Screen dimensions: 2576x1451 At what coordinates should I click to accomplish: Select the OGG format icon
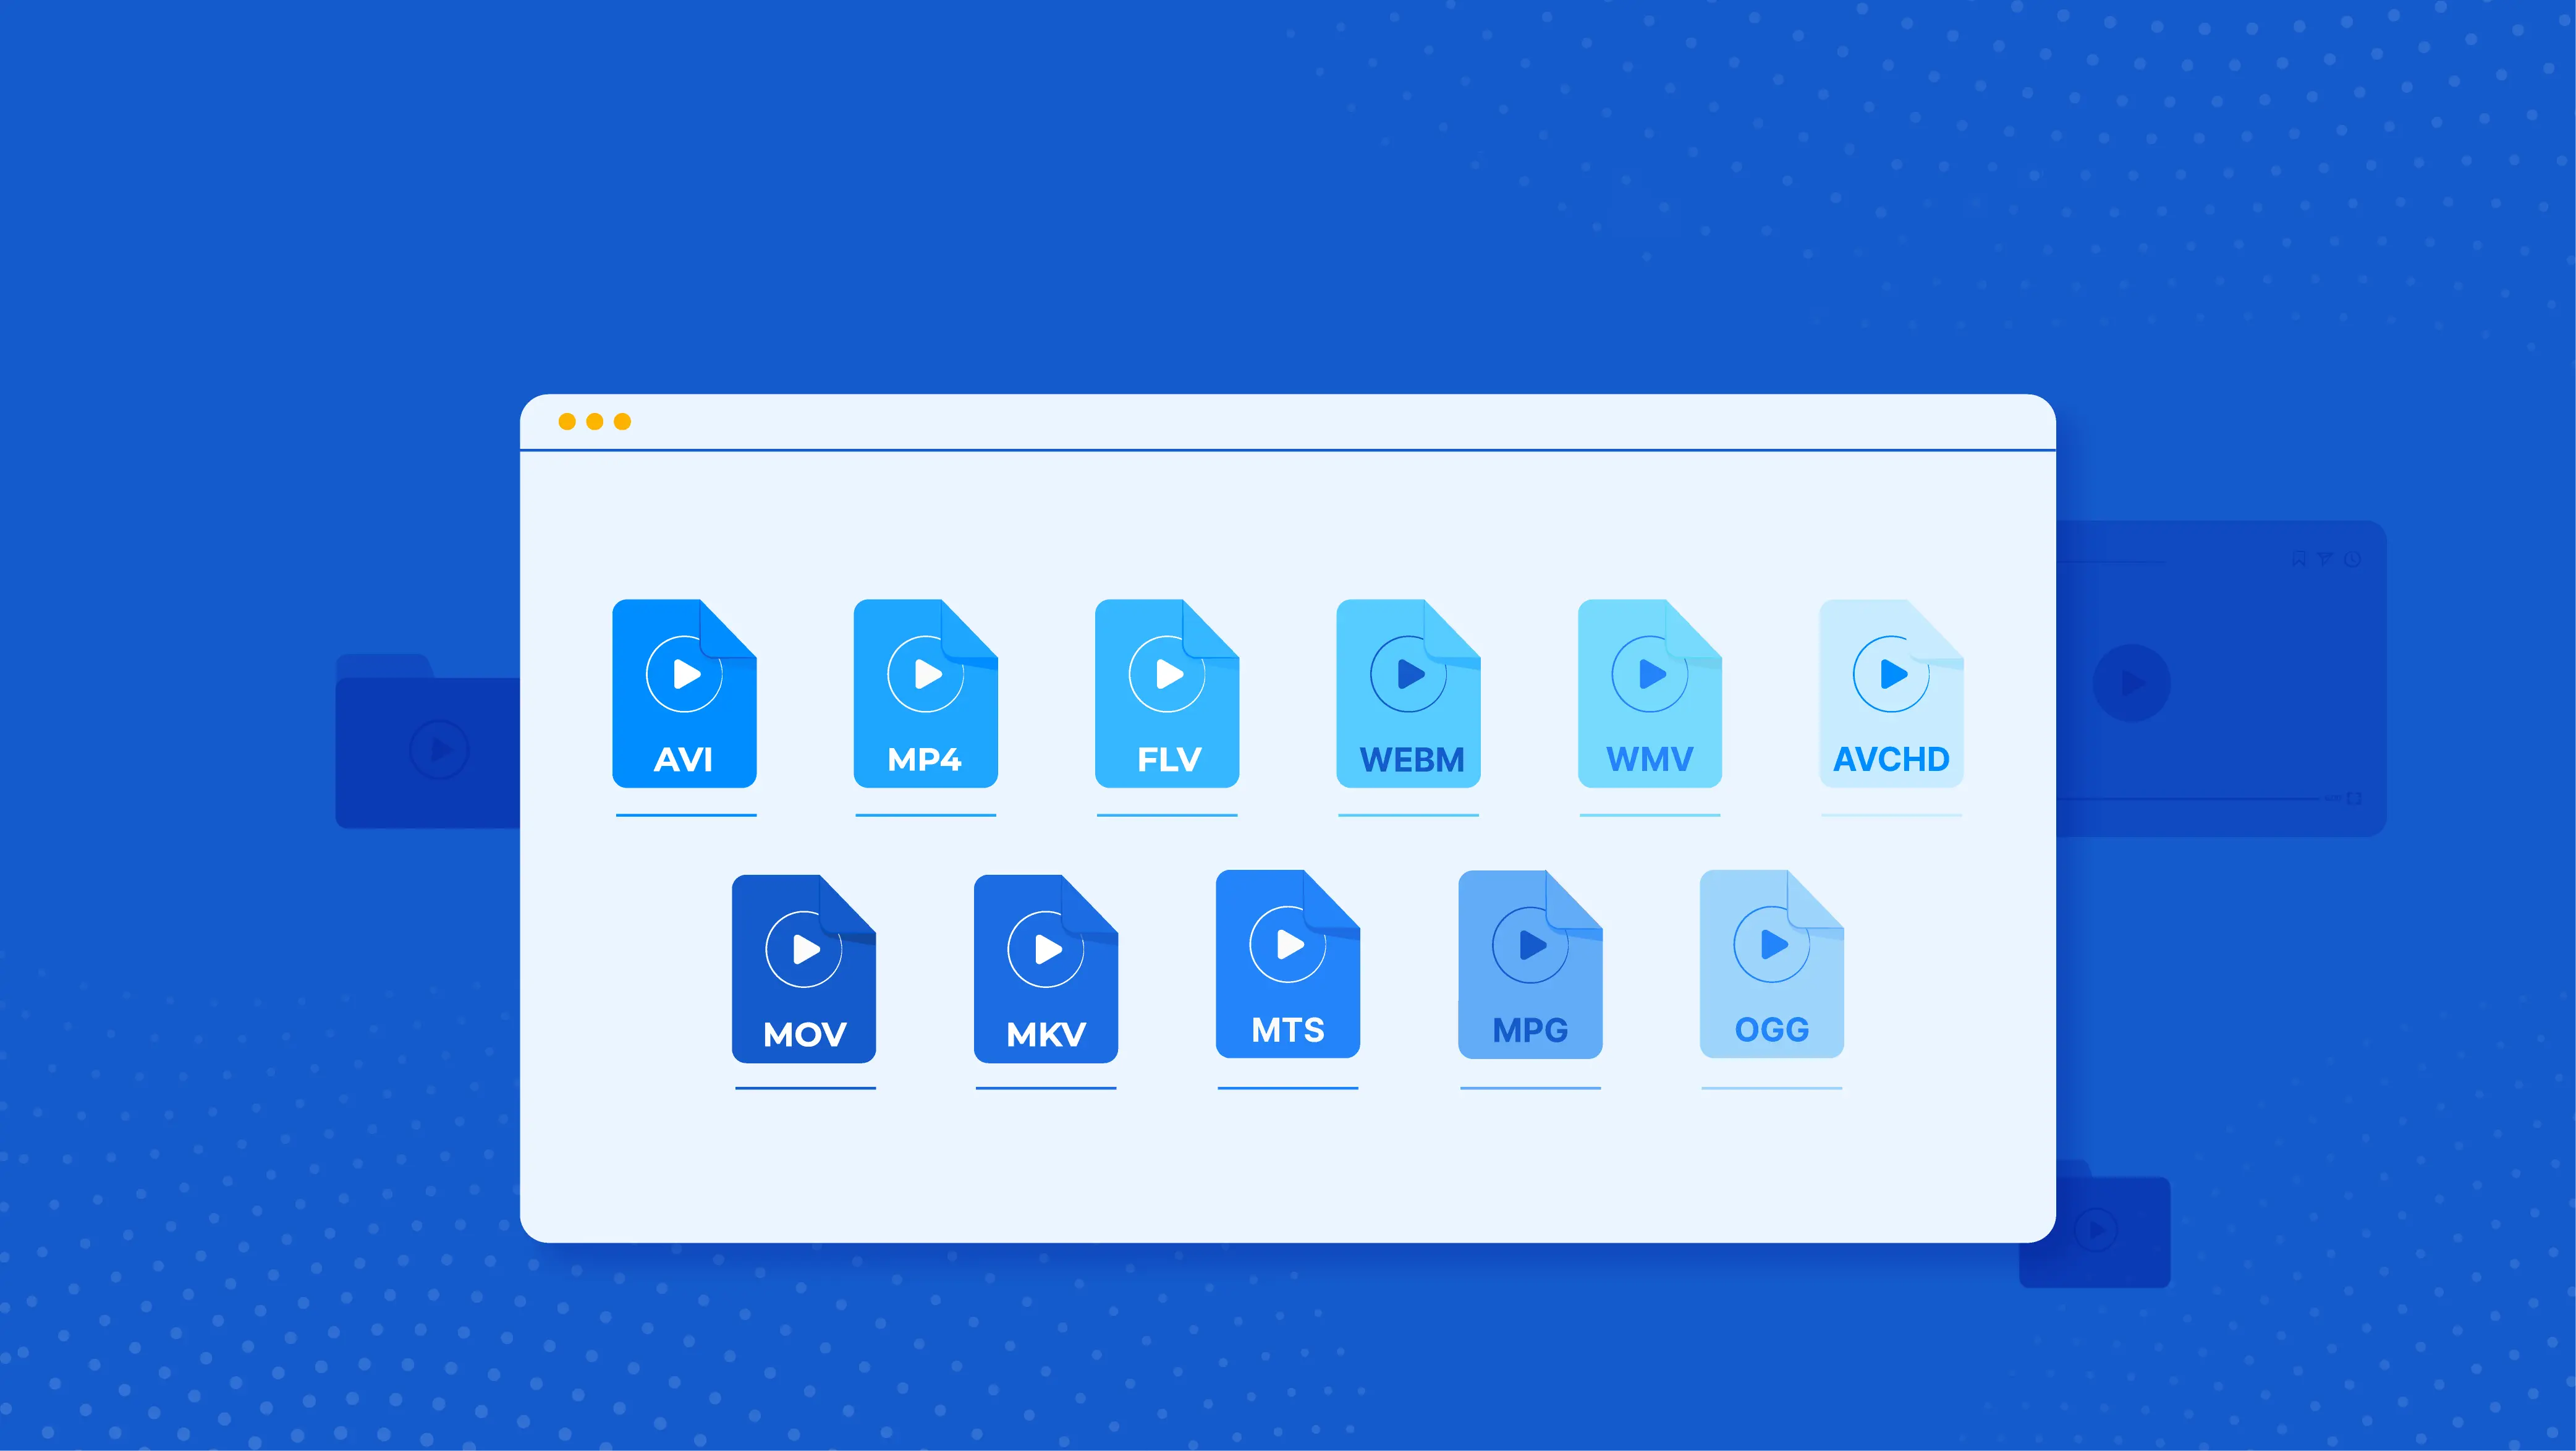tap(1771, 967)
